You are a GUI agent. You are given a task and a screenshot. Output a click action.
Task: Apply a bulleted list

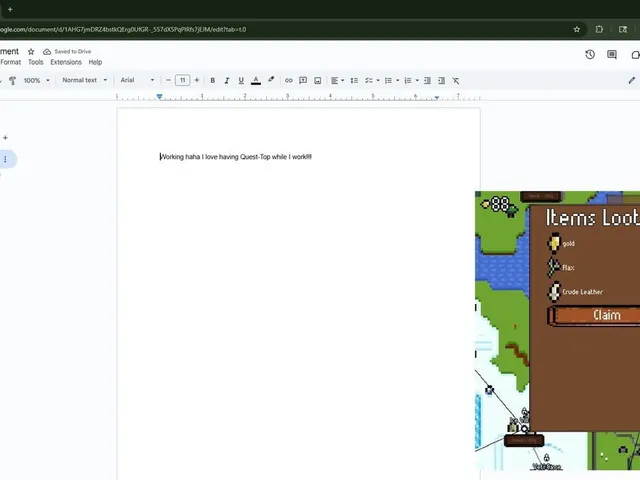pyautogui.click(x=388, y=80)
